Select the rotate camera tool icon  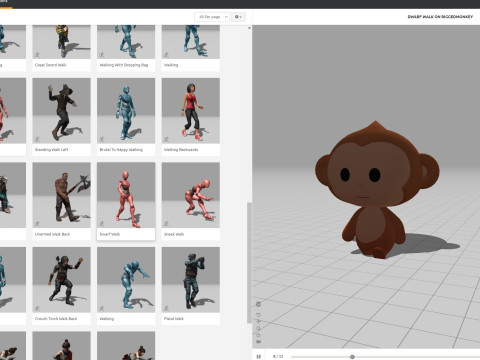[x=258, y=315]
